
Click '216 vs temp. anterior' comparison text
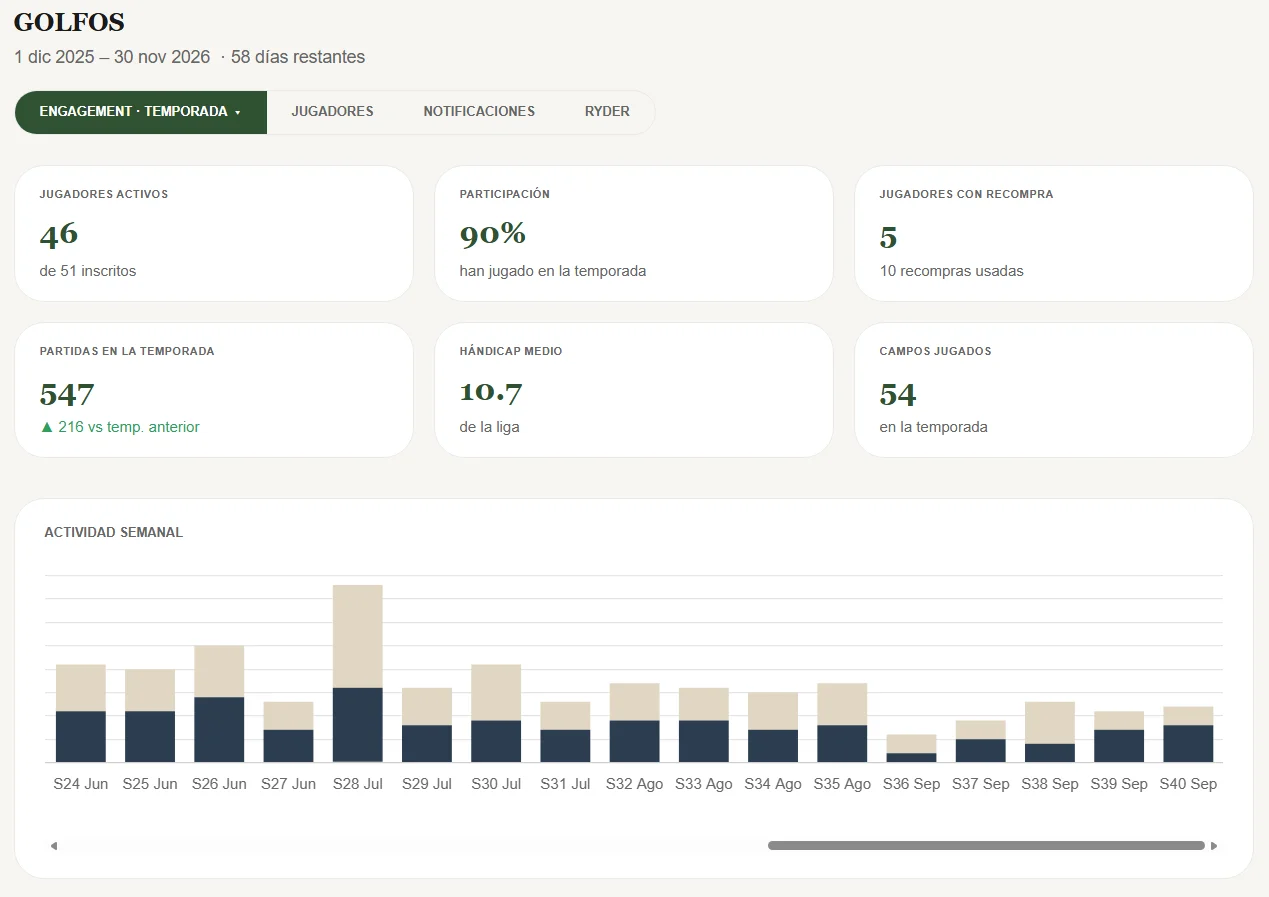pos(129,427)
